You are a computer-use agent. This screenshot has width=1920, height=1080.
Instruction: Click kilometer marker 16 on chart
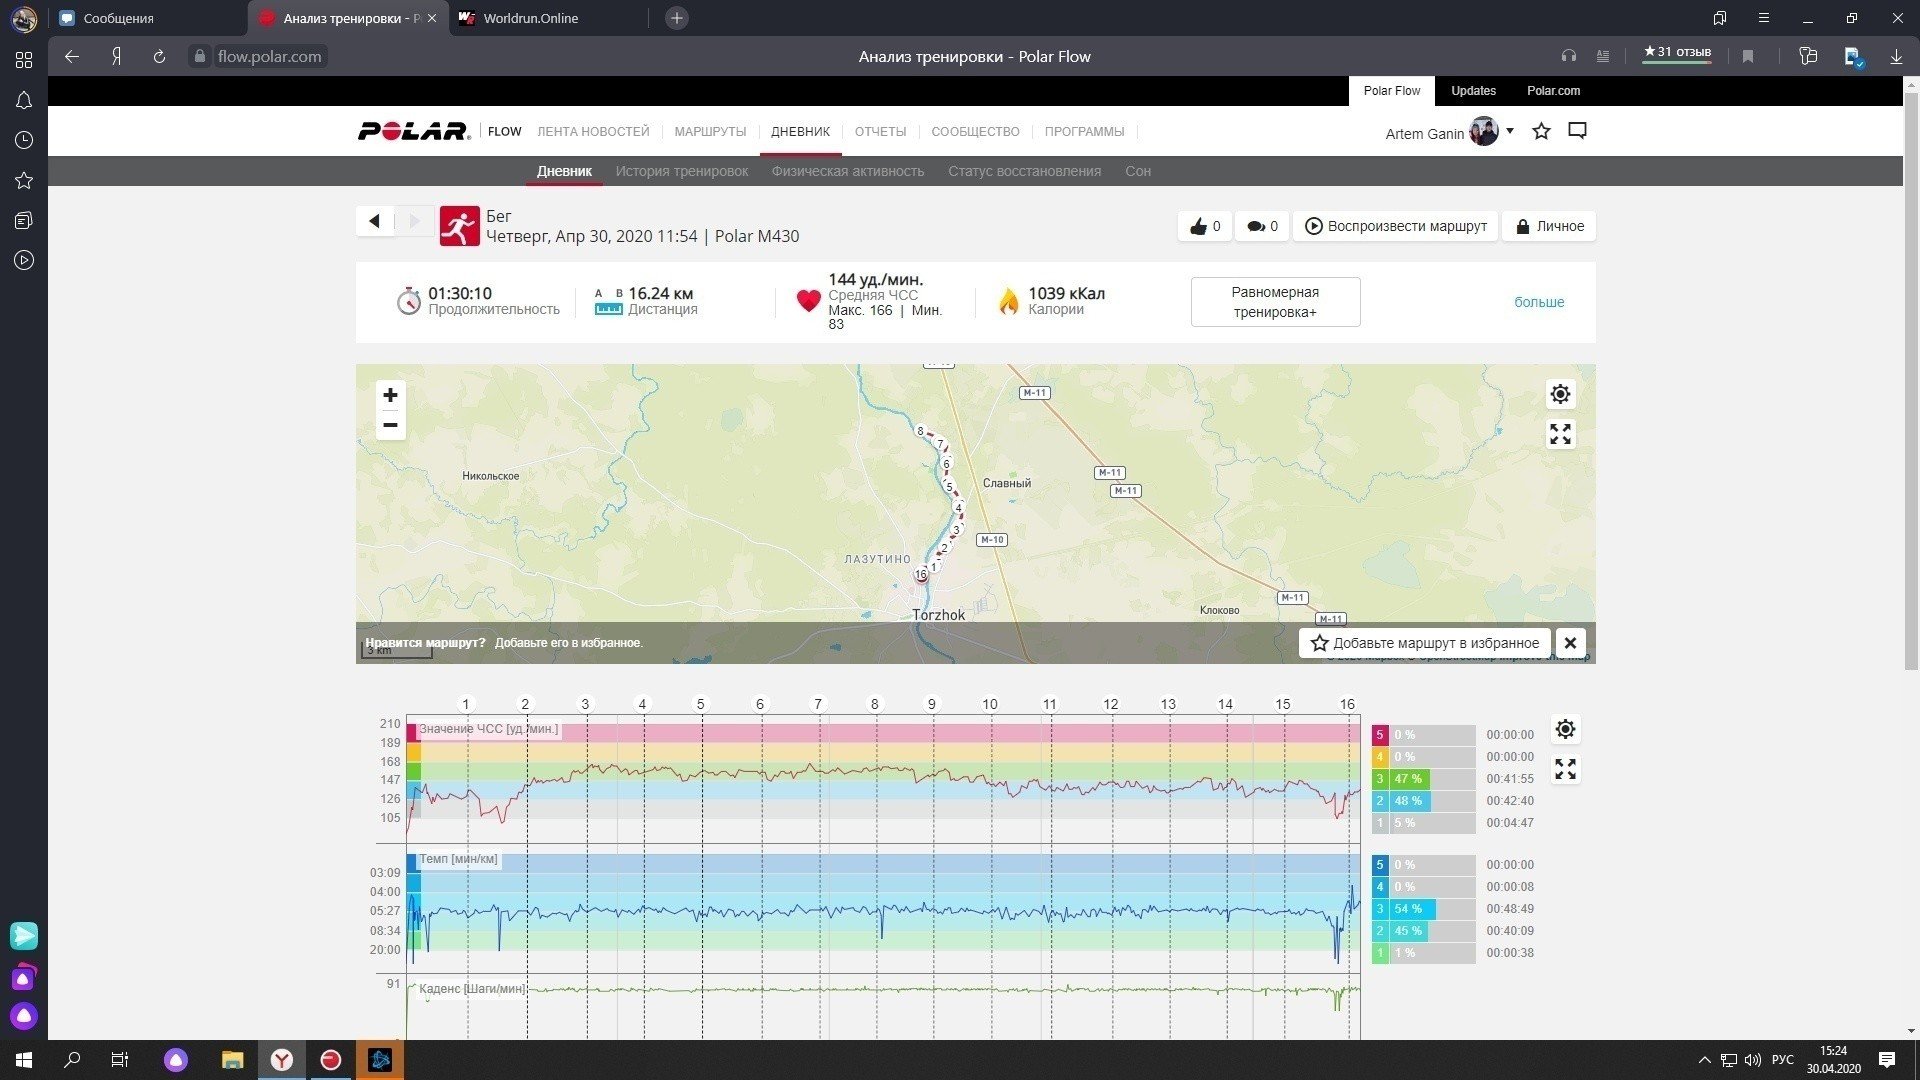[1347, 704]
